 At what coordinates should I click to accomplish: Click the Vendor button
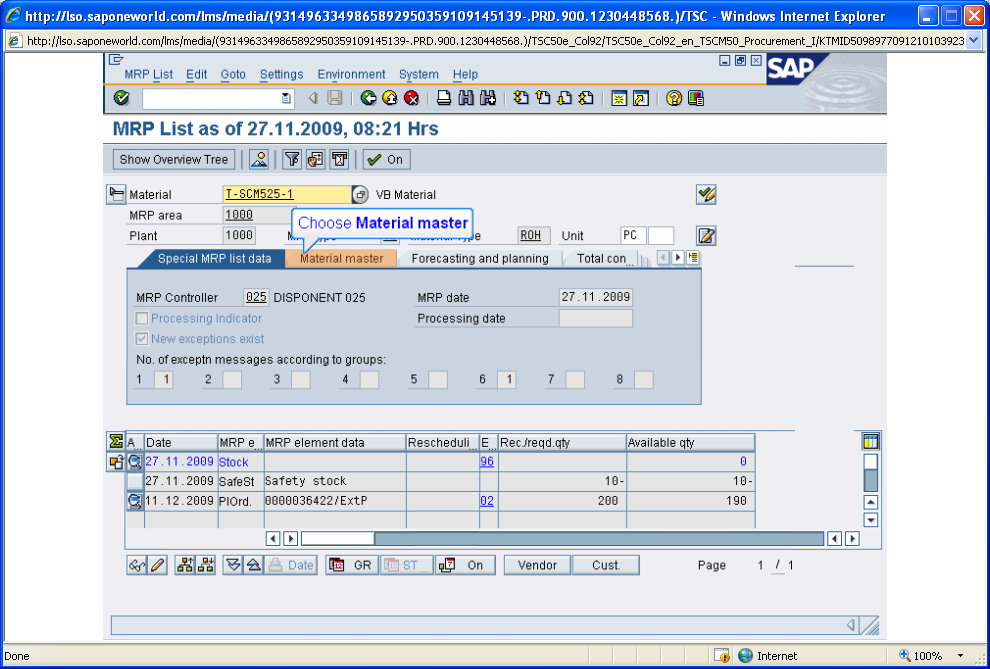tap(537, 565)
